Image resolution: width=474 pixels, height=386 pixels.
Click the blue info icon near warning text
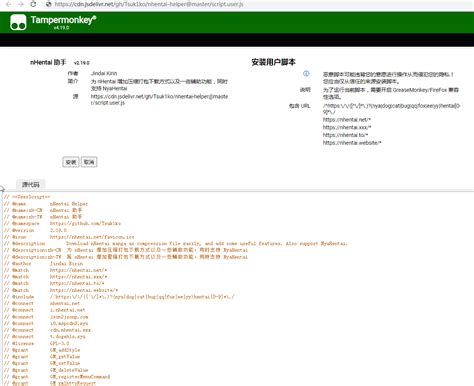click(306, 74)
